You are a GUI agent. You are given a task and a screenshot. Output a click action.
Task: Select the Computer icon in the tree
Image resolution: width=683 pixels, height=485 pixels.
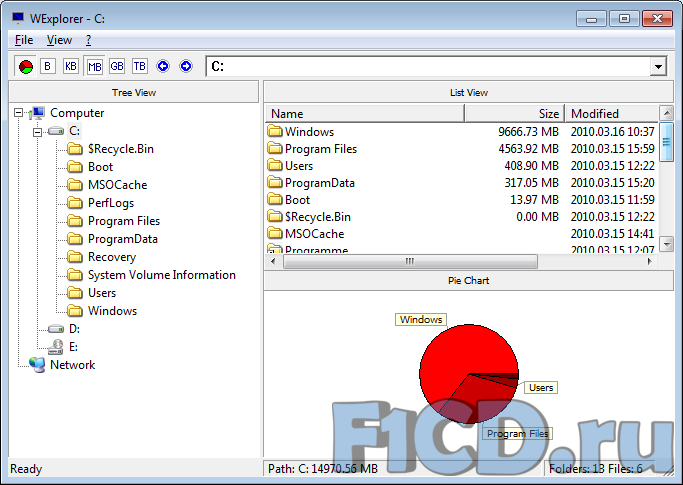click(37, 113)
